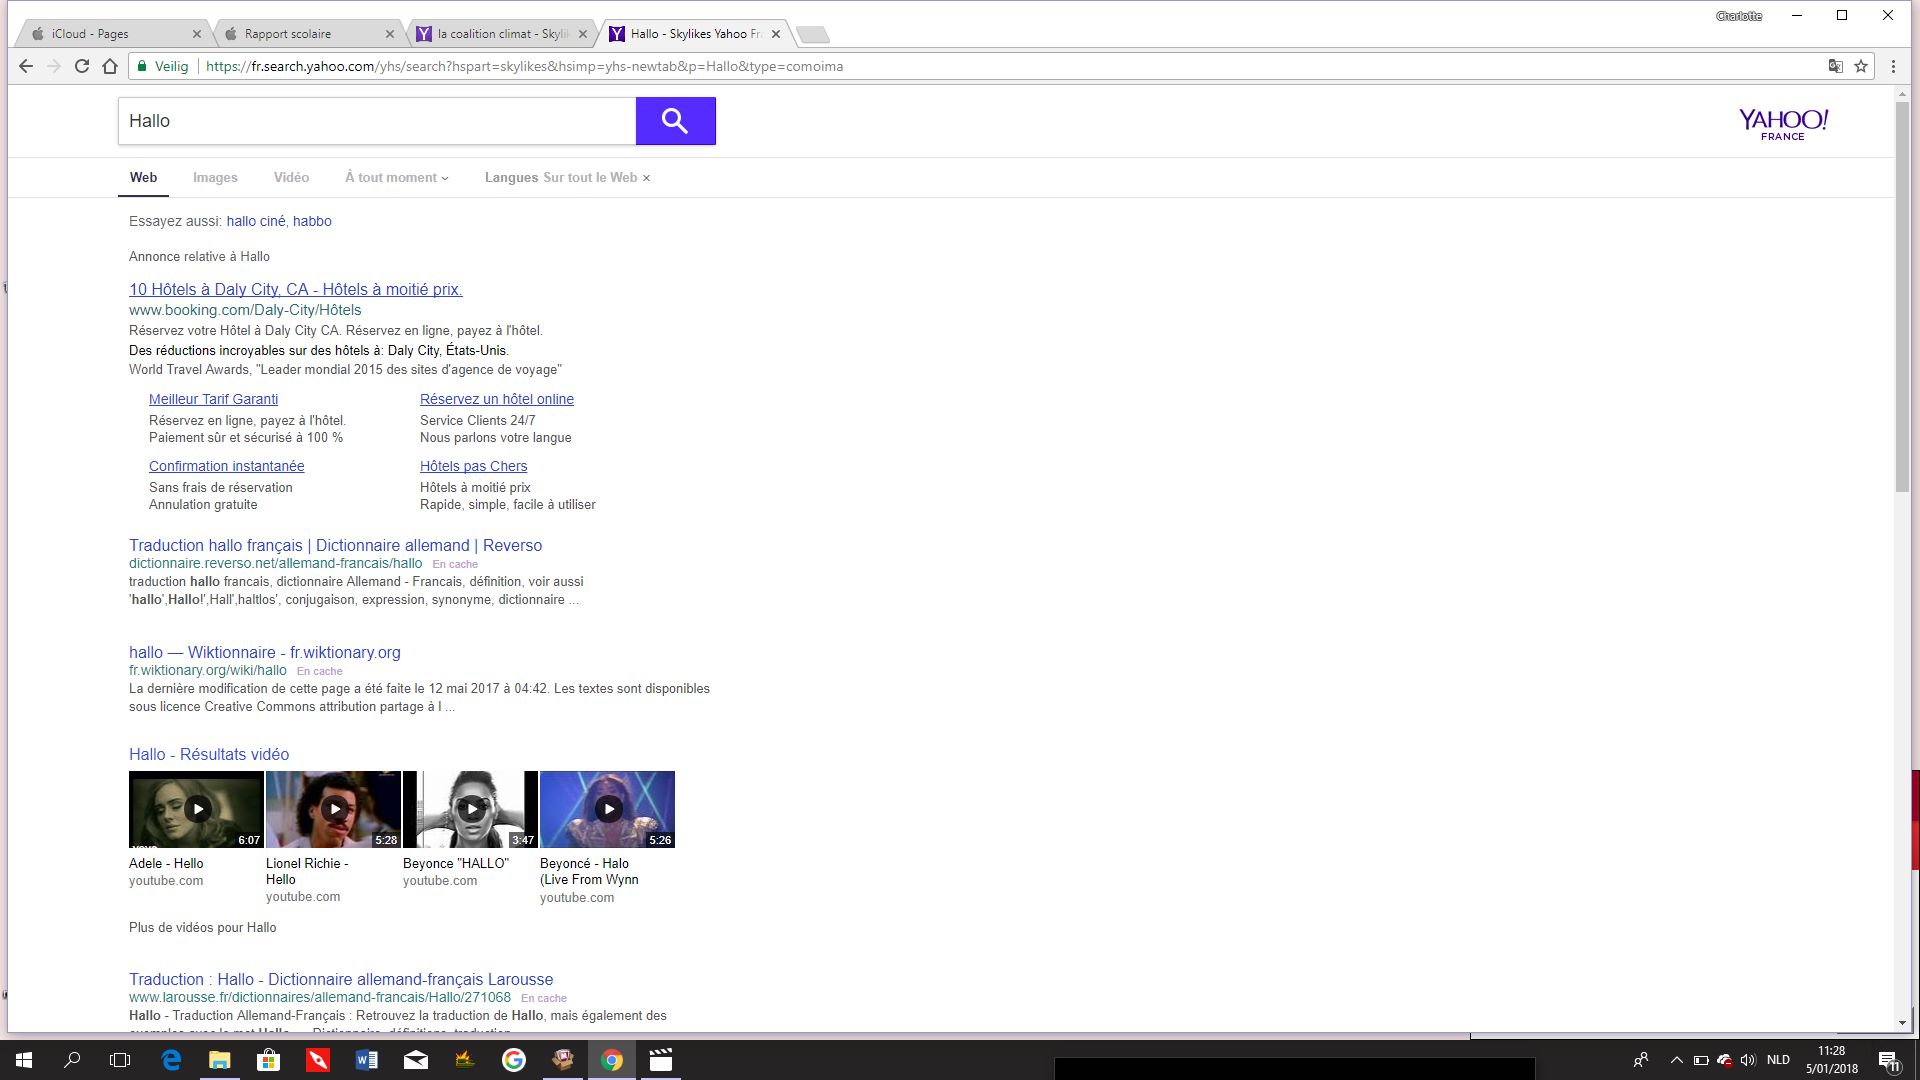Click the translate page icon in address bar
This screenshot has height=1080, width=1920.
pos(1835,66)
